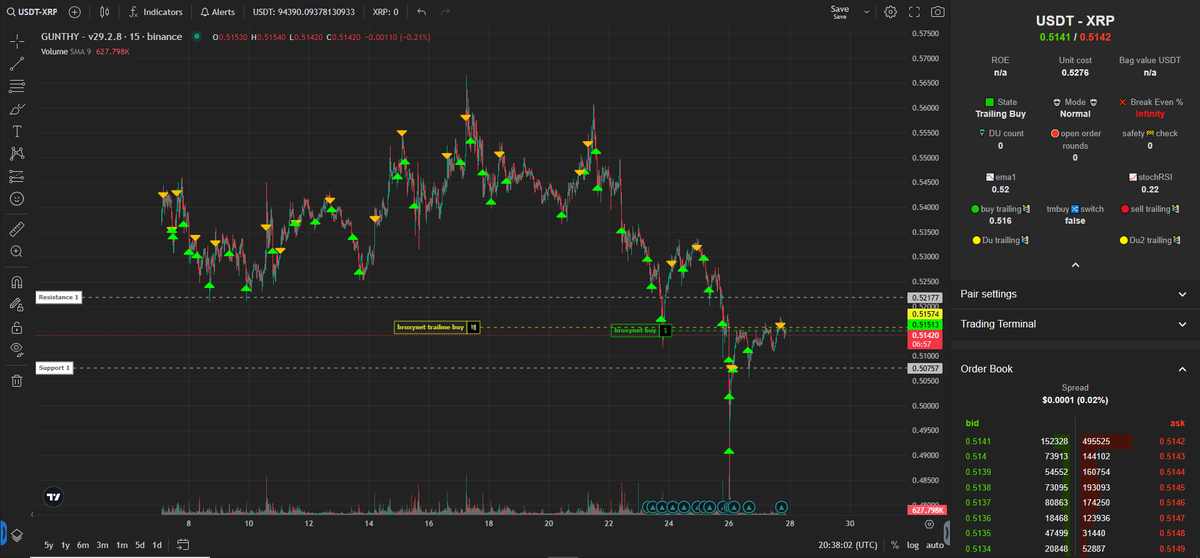Click the undo arrow

[421, 12]
